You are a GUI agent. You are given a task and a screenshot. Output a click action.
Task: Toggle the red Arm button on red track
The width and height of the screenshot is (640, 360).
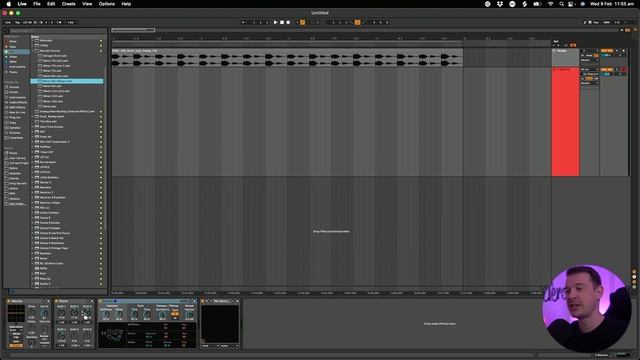624,70
